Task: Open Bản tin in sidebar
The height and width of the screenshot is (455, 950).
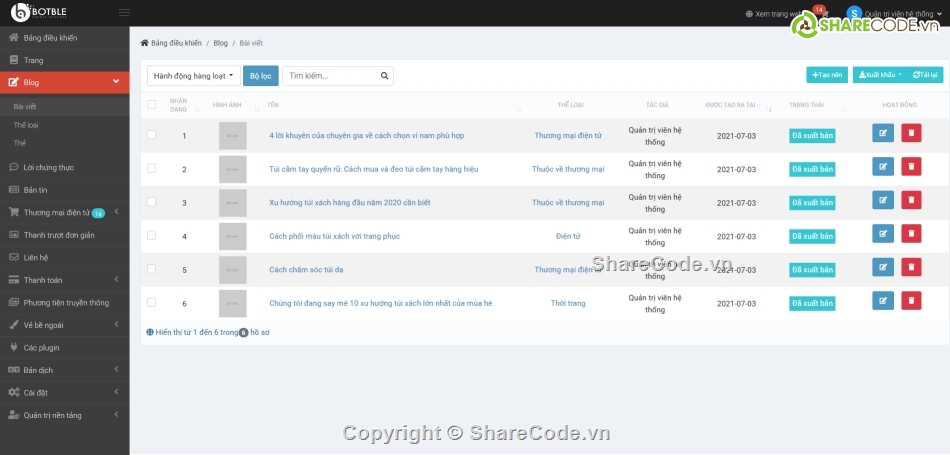Action: coord(64,190)
